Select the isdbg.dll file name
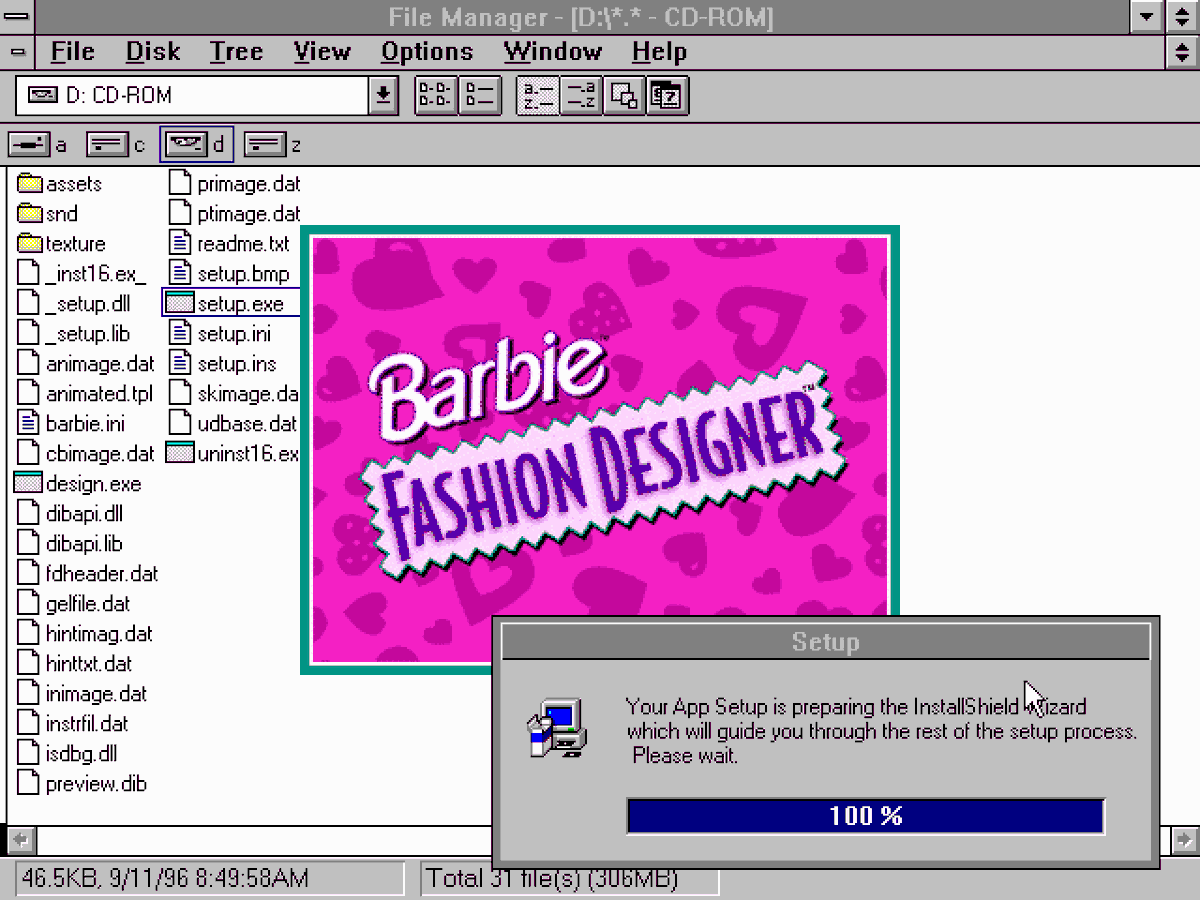The image size is (1200, 900). click(82, 754)
